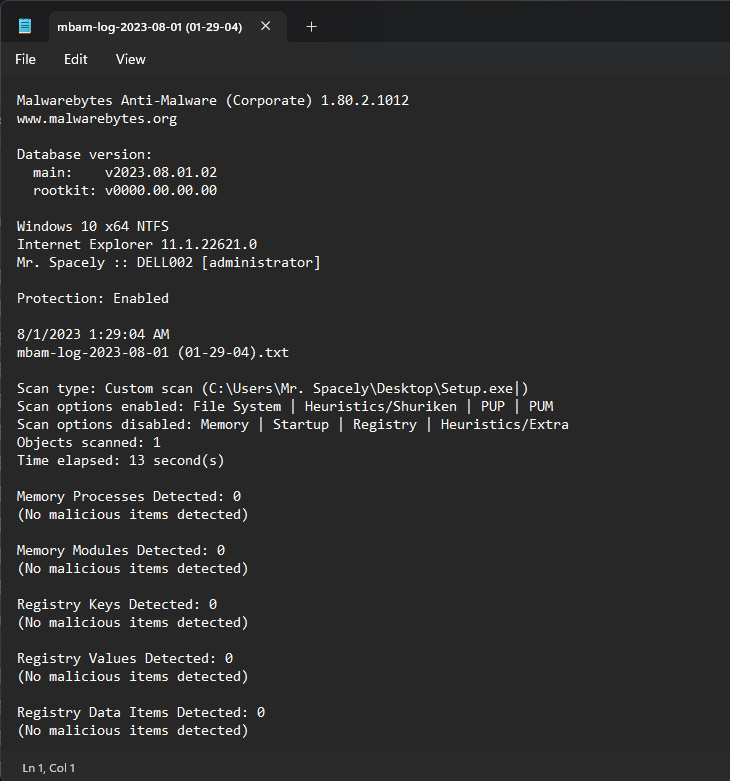The height and width of the screenshot is (781, 730).
Task: Click the 'Scan type: Custom scan' line
Action: (272, 389)
